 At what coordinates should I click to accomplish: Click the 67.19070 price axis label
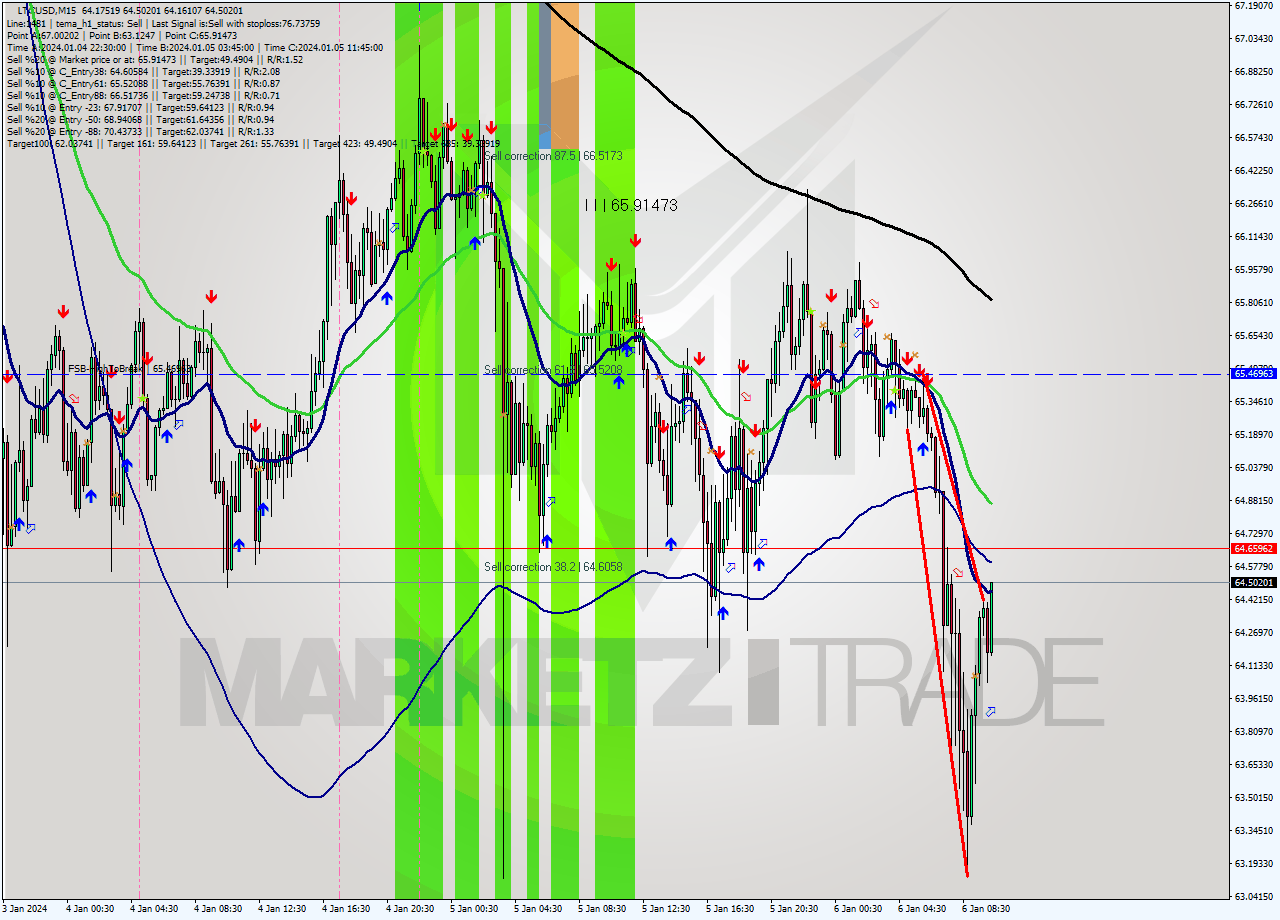[1254, 6]
